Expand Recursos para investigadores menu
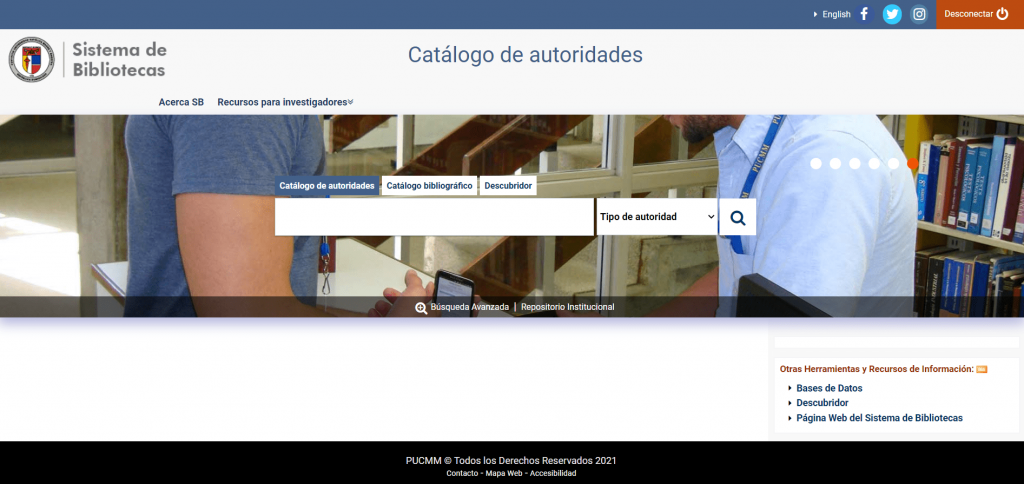The height and width of the screenshot is (484, 1024). coord(285,102)
